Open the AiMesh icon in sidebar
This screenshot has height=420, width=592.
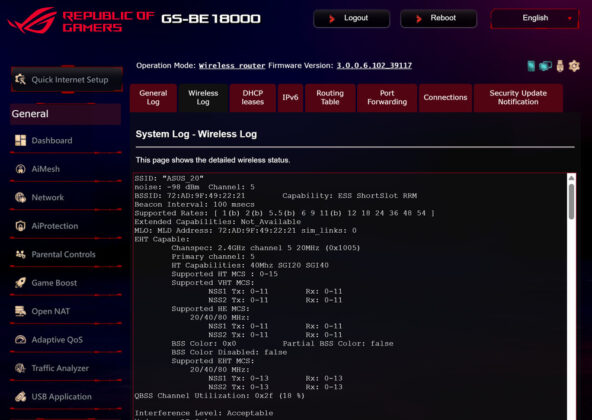pos(20,169)
